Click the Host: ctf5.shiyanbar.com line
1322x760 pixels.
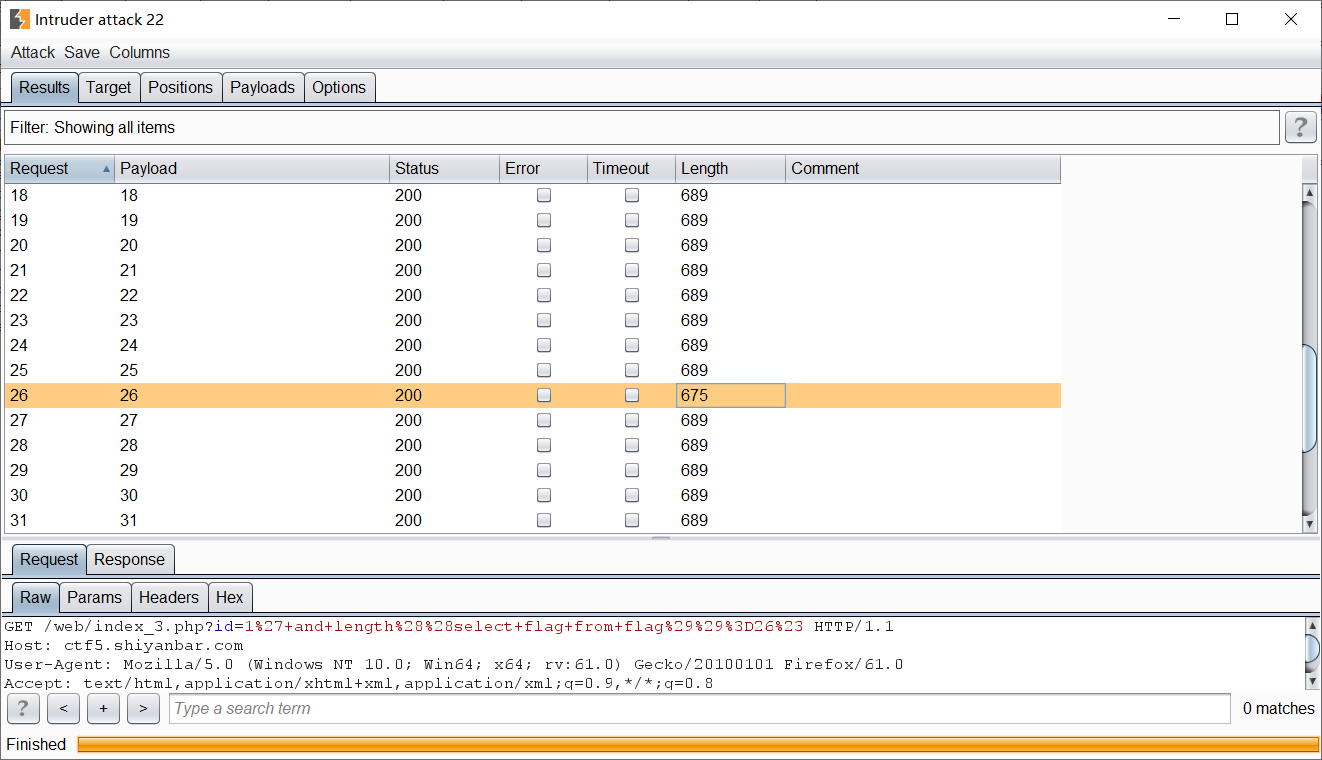[x=124, y=646]
